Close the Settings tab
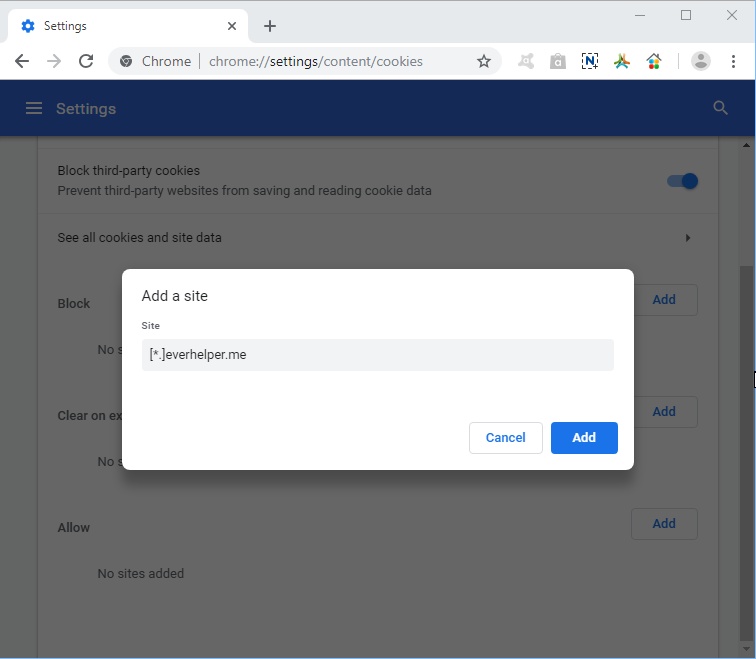 point(232,26)
